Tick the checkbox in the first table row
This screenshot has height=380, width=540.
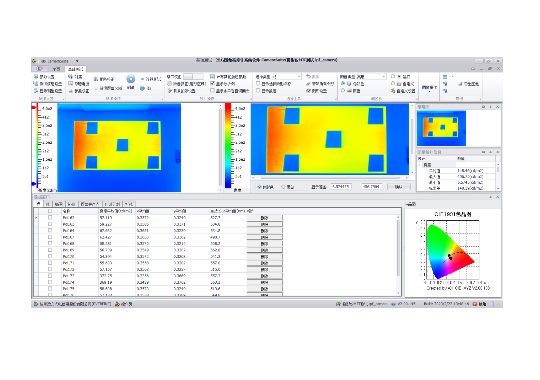[x=50, y=217]
